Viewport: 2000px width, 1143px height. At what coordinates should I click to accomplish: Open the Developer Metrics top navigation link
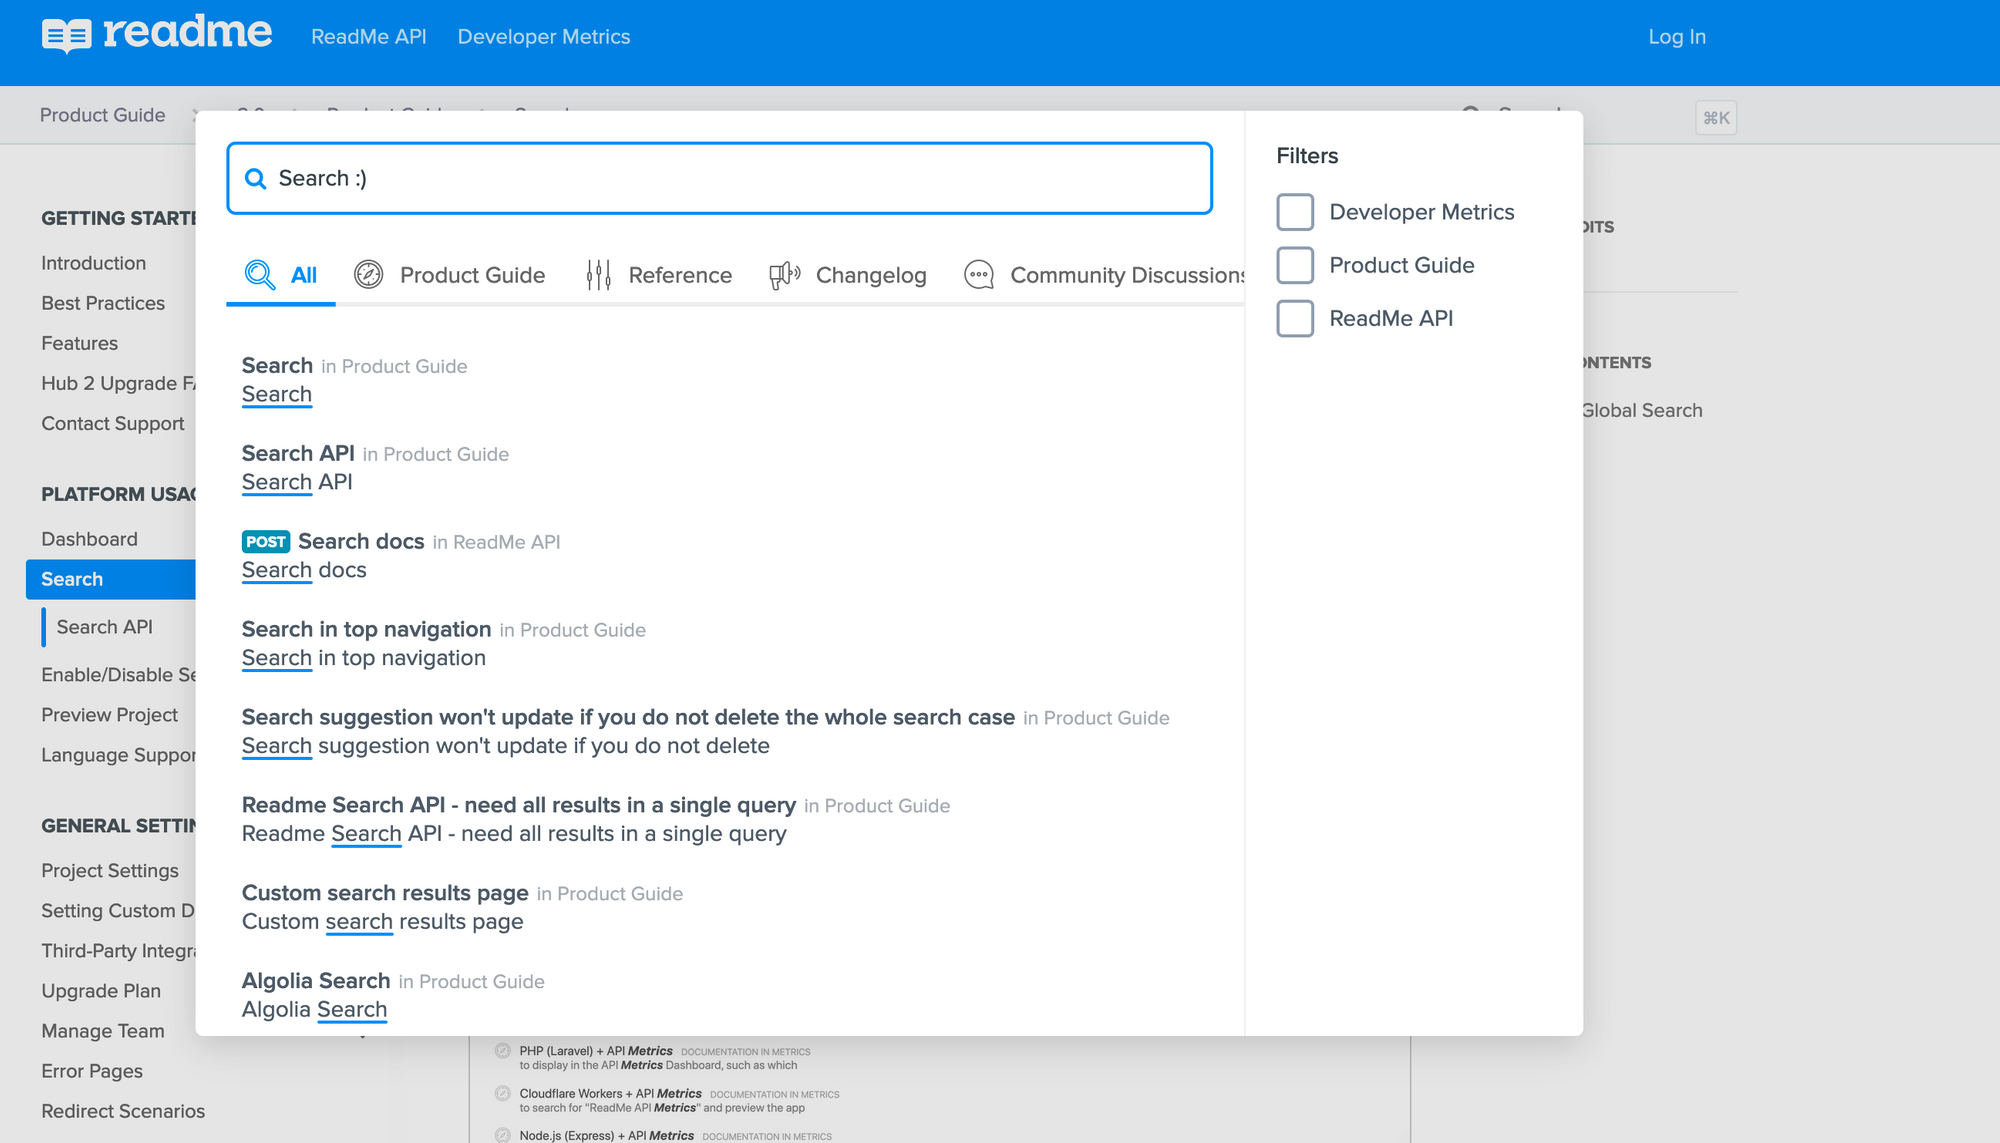[543, 37]
